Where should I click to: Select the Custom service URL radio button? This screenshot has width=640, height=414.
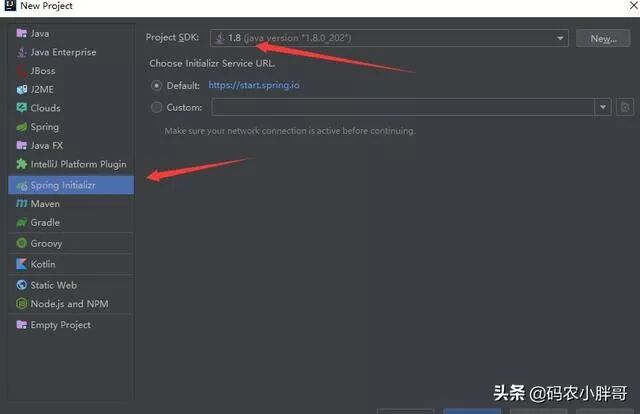click(156, 107)
